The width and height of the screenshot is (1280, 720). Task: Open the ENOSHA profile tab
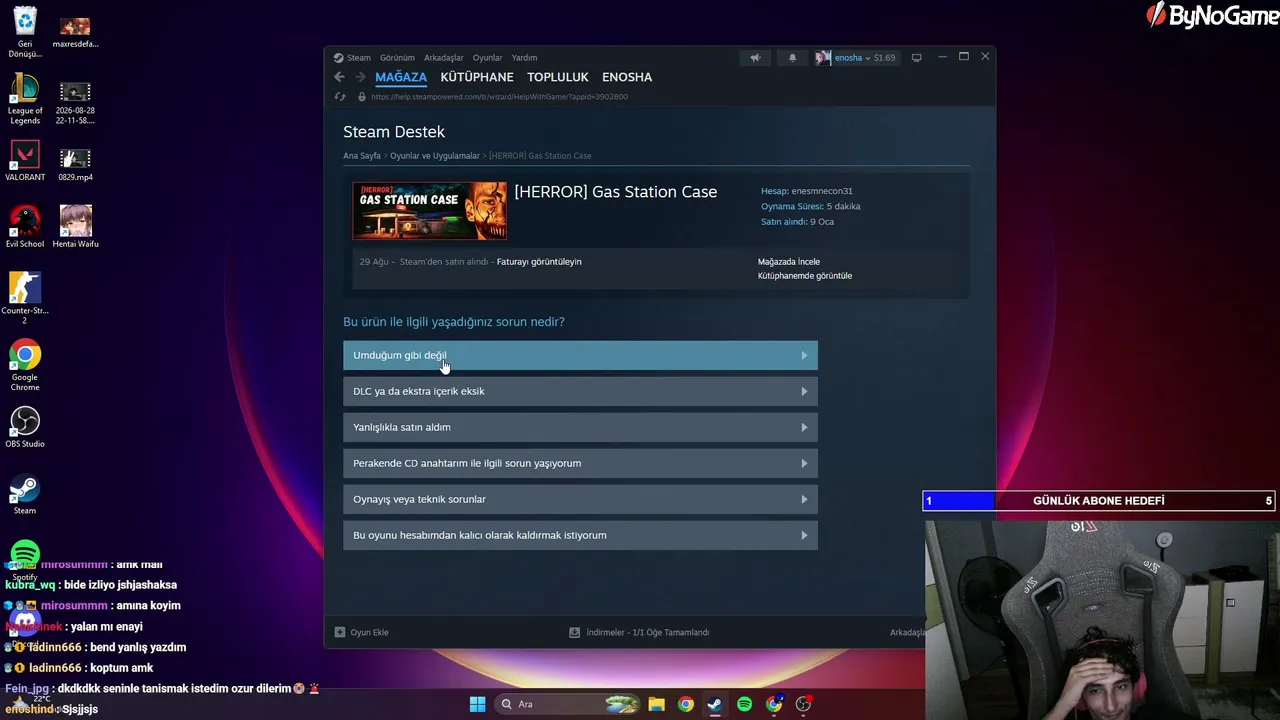tap(627, 77)
